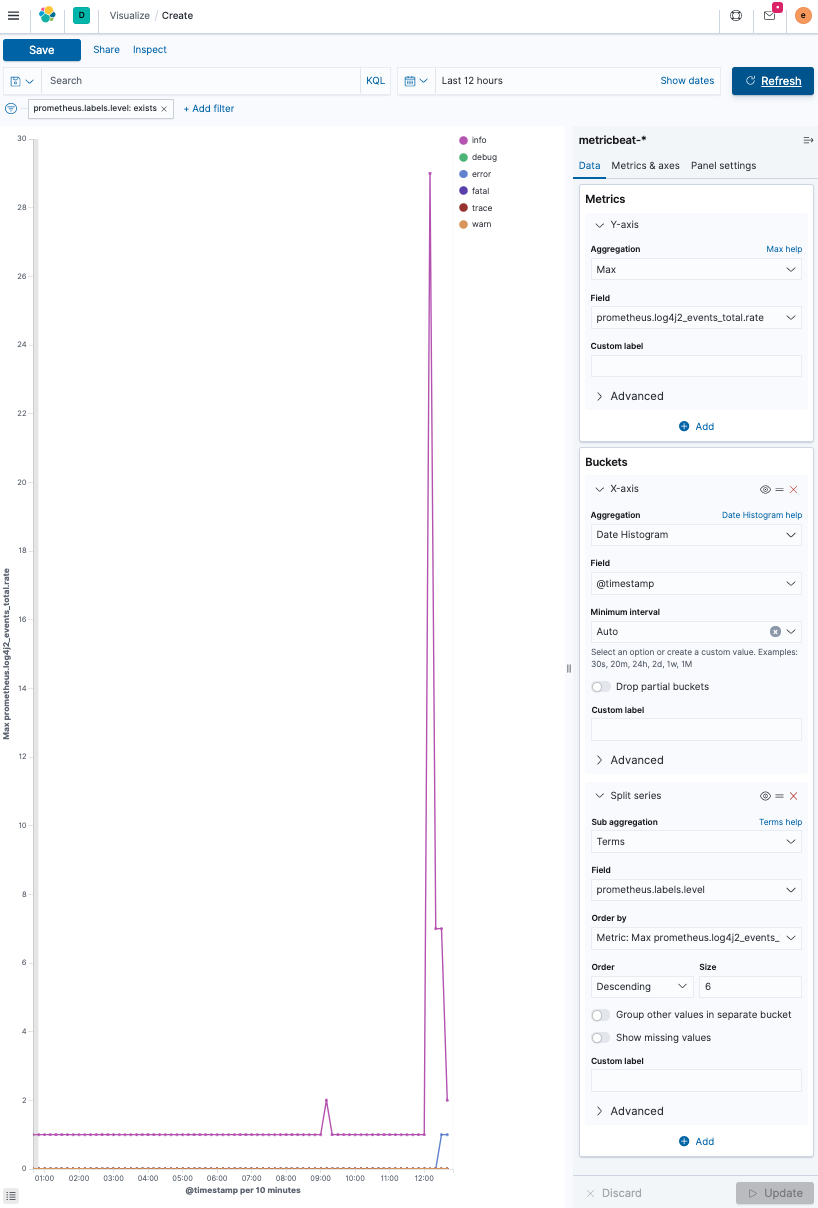Collapse the metricbeat-* panel using the arrow icon
Screen dimensions: 818x1208
coord(808,142)
